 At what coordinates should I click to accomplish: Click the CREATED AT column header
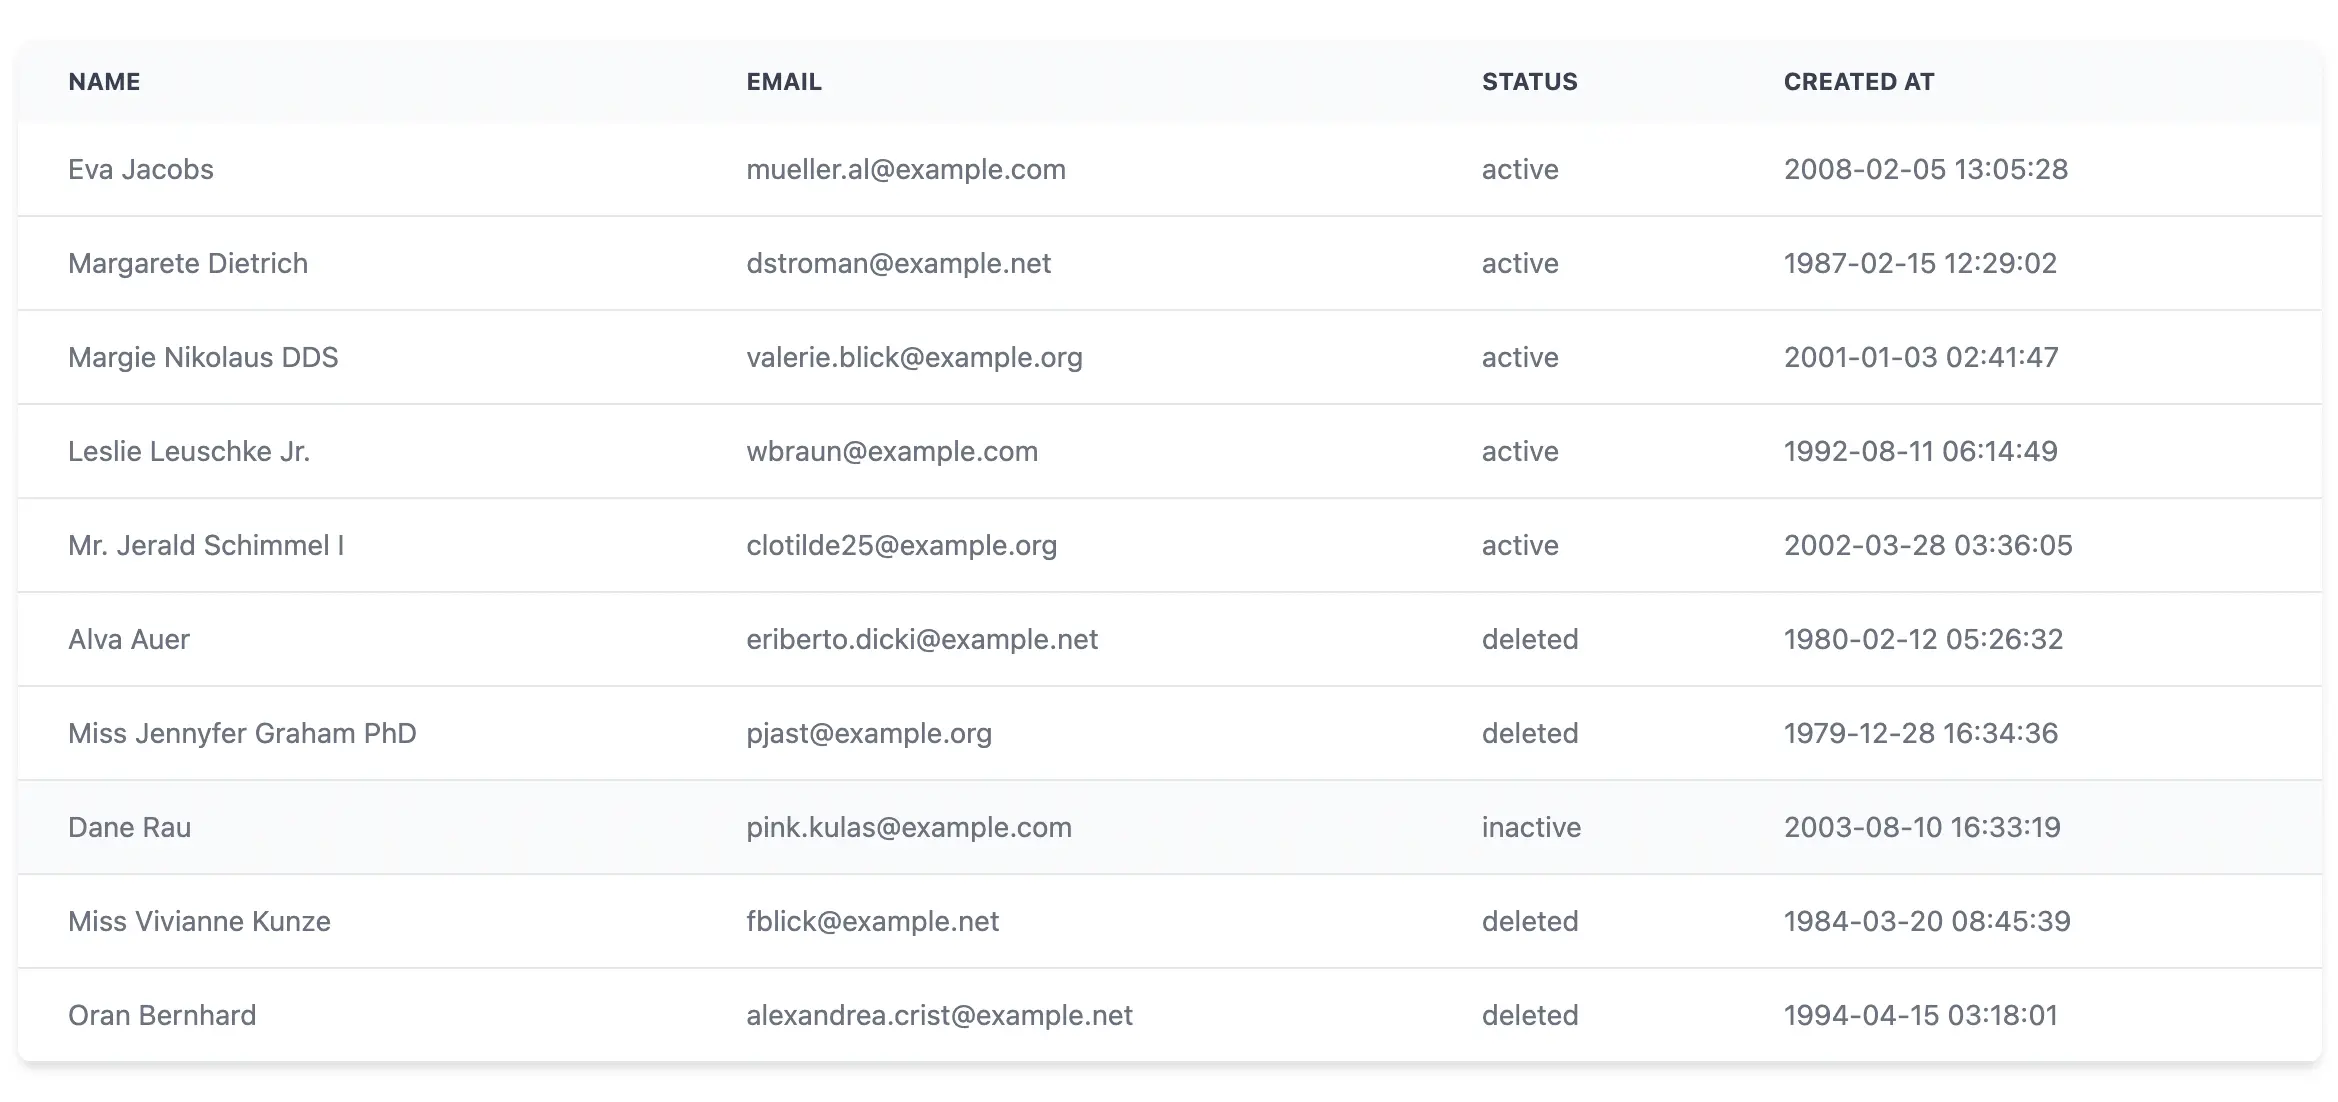click(1858, 82)
